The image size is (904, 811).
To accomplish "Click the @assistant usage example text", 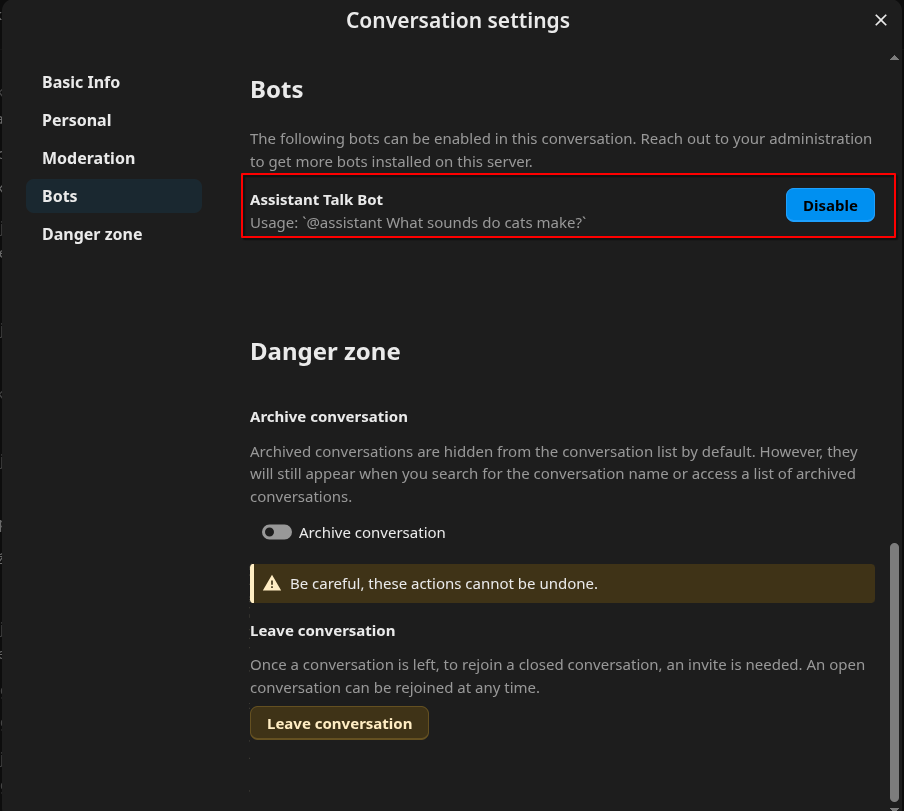I will (x=418, y=223).
